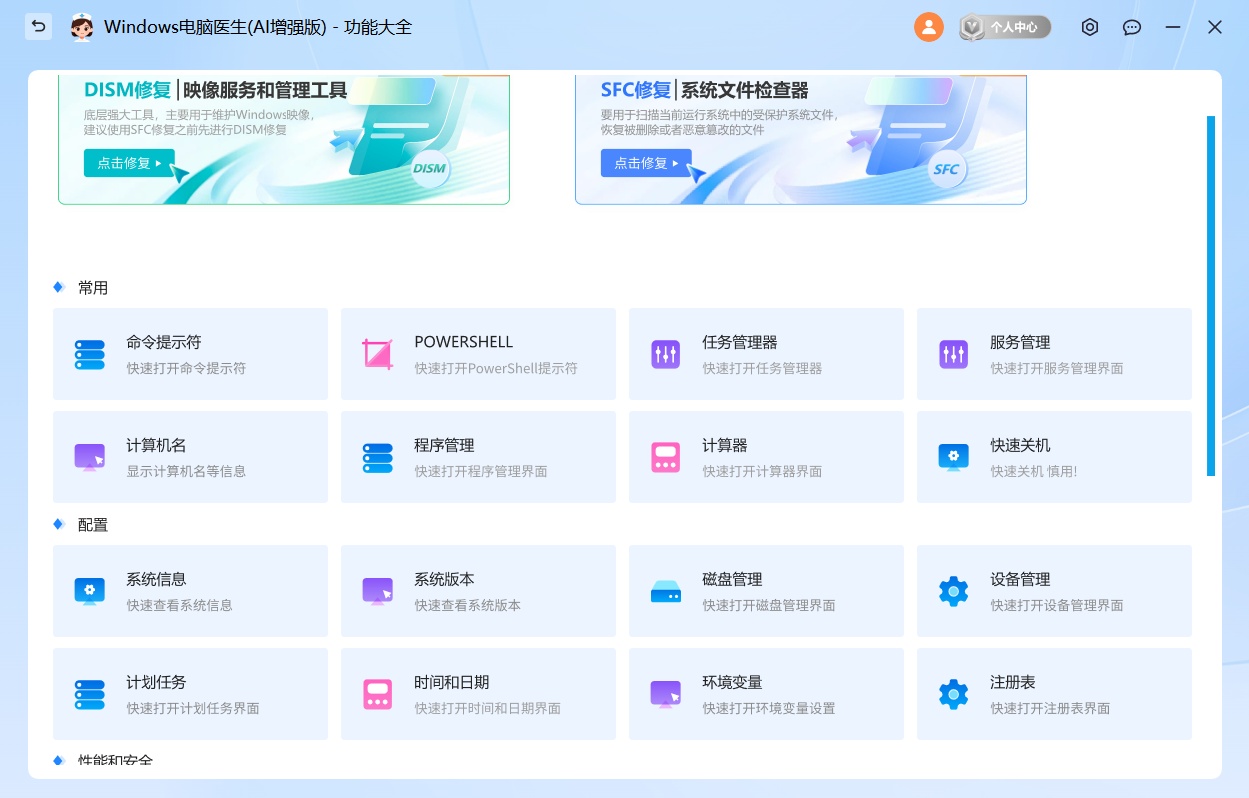Open the feedback chat bubble icon
The width and height of the screenshot is (1249, 798).
pyautogui.click(x=1132, y=27)
